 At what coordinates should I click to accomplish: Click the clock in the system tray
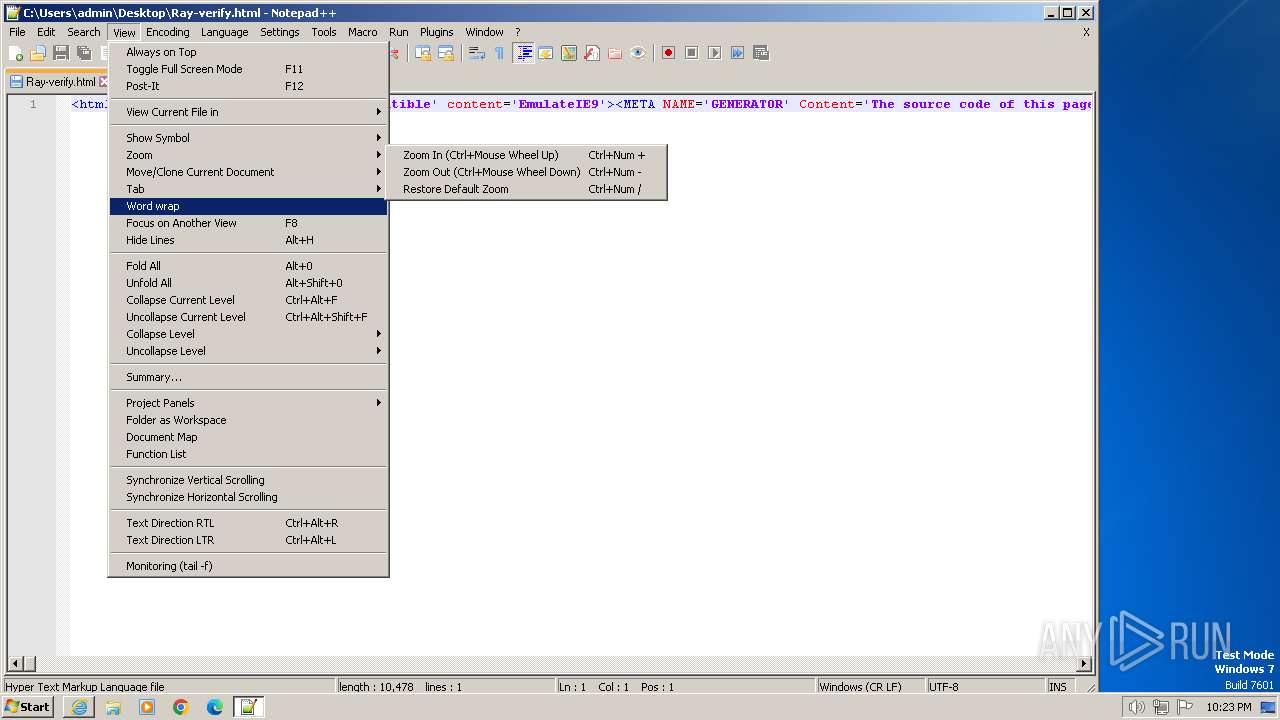pos(1228,707)
